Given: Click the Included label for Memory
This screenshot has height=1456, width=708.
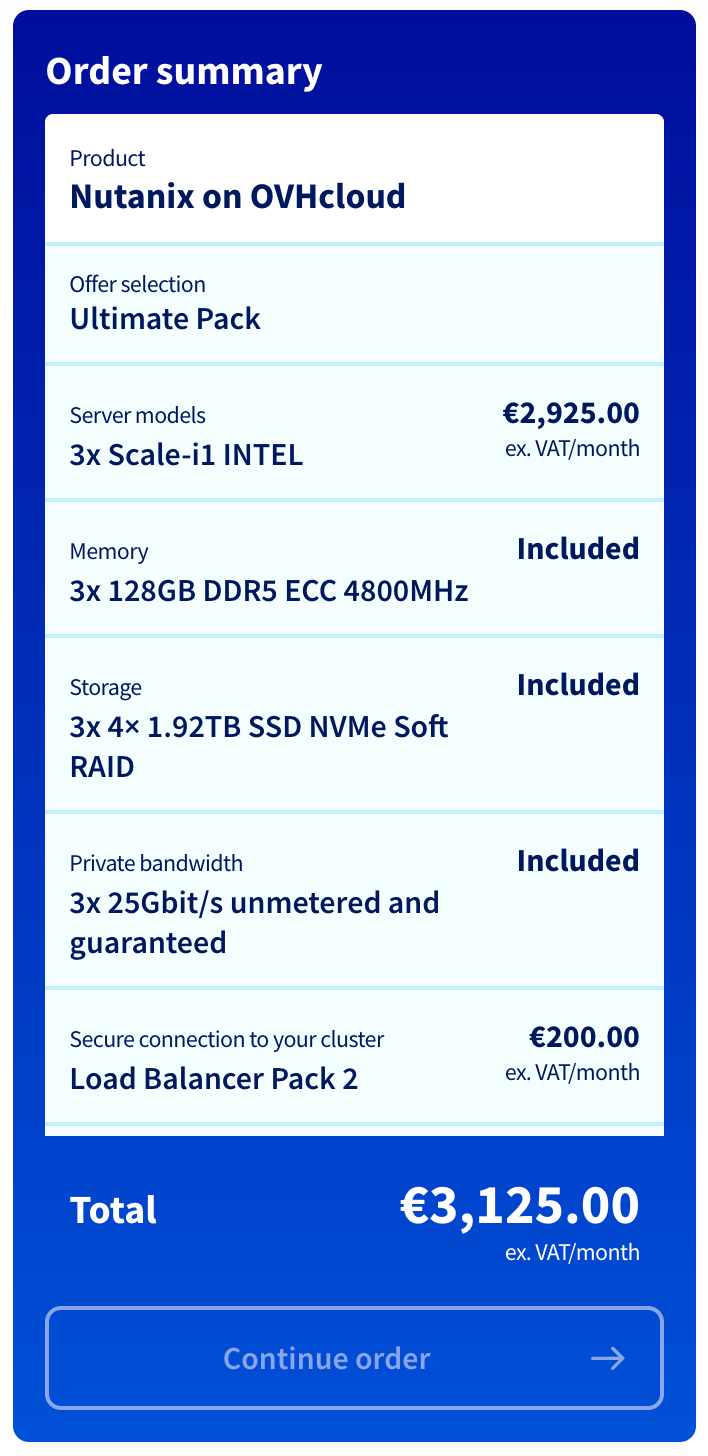Looking at the screenshot, I should coord(577,549).
